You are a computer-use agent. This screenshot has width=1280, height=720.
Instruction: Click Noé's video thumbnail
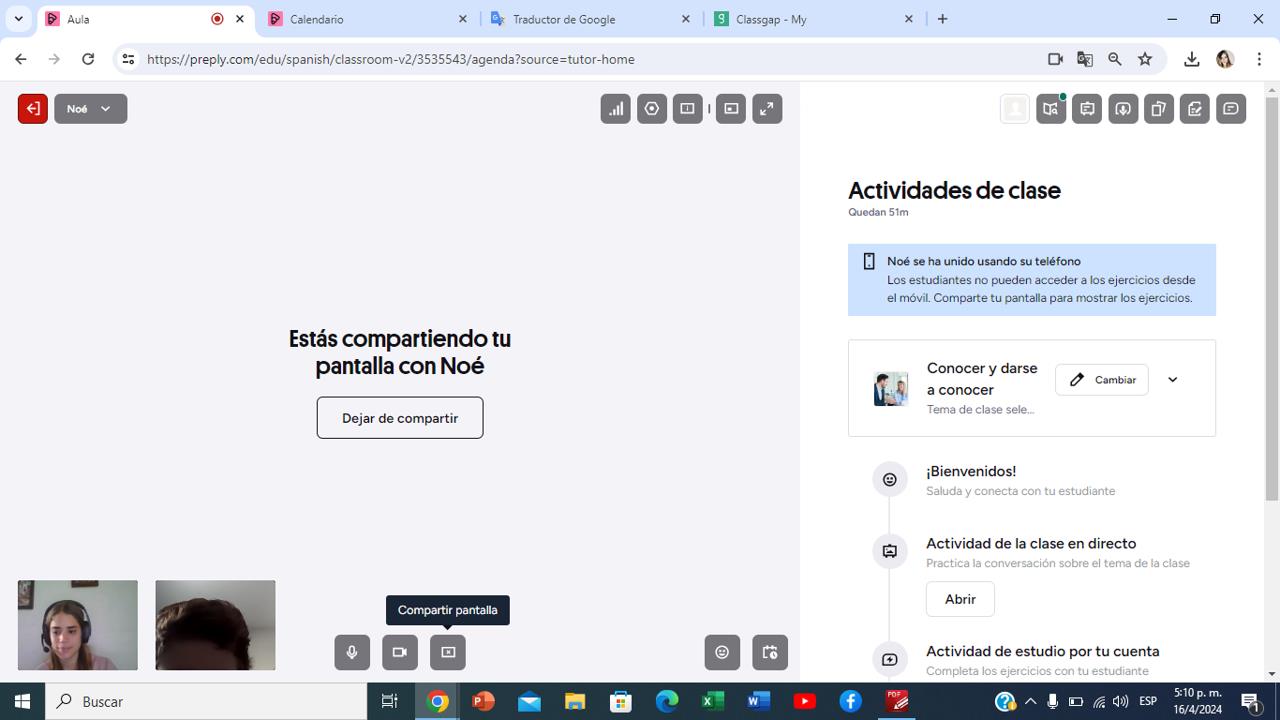[215, 625]
